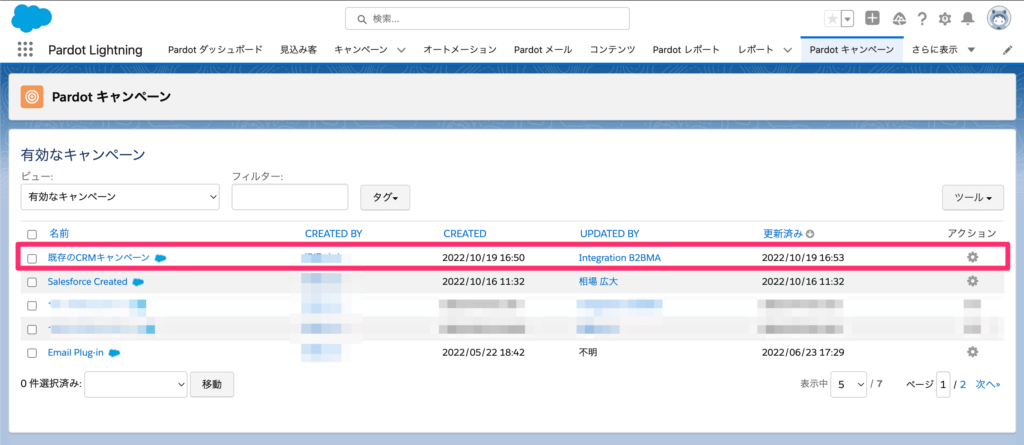Open the App Launcher grid icon

pos(25,50)
